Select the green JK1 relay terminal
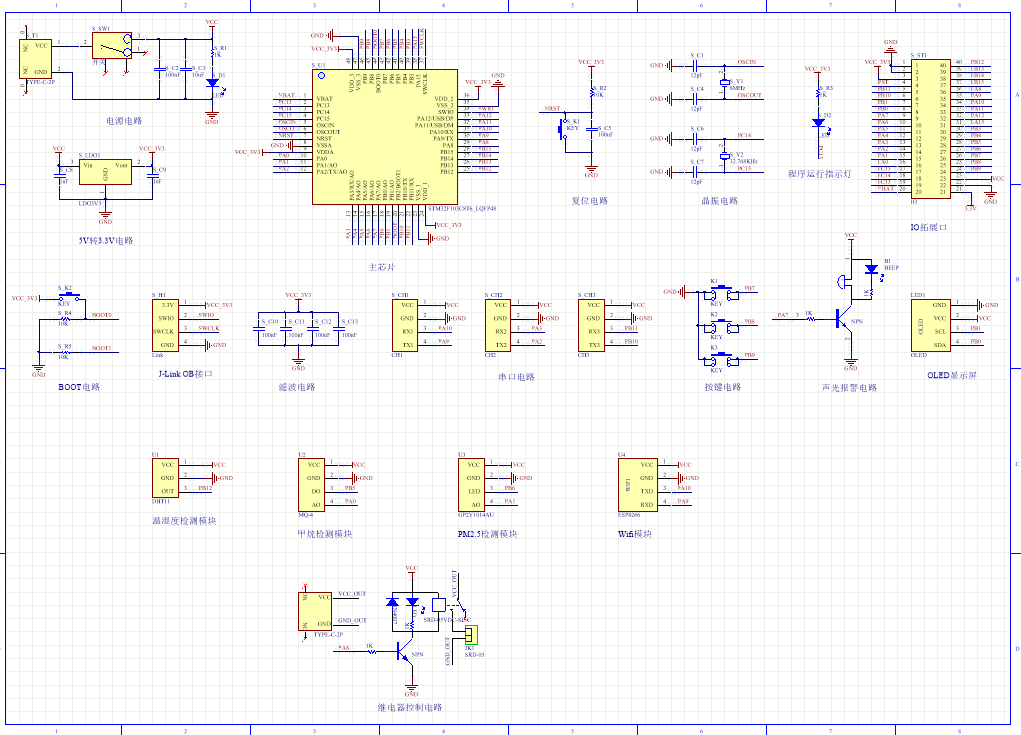Viewport: 1021px width, 735px height. (x=471, y=634)
